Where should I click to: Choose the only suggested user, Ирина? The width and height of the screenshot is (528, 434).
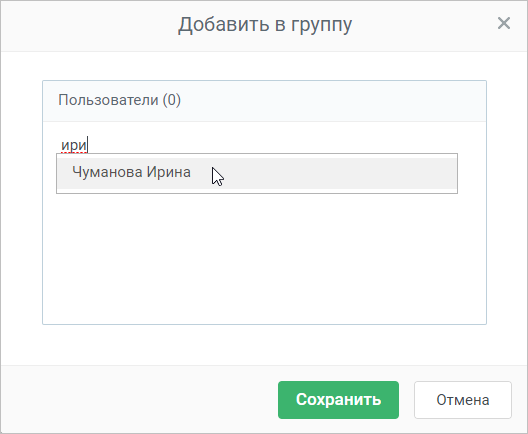tap(257, 173)
